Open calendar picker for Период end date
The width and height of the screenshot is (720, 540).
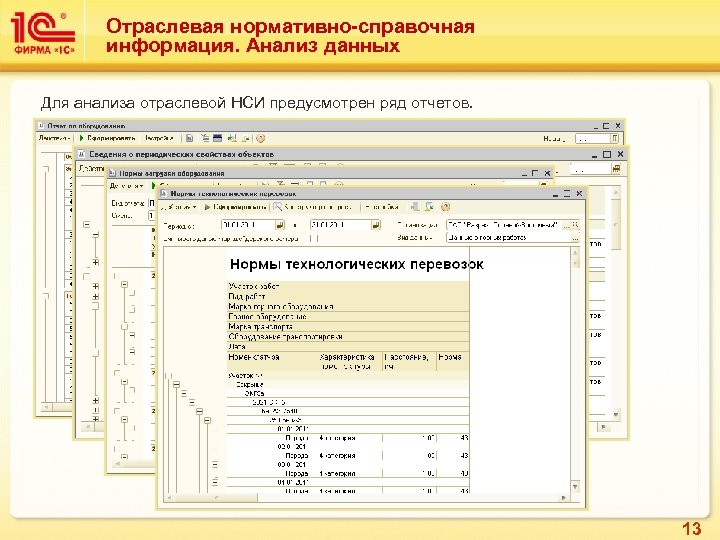pos(376,225)
